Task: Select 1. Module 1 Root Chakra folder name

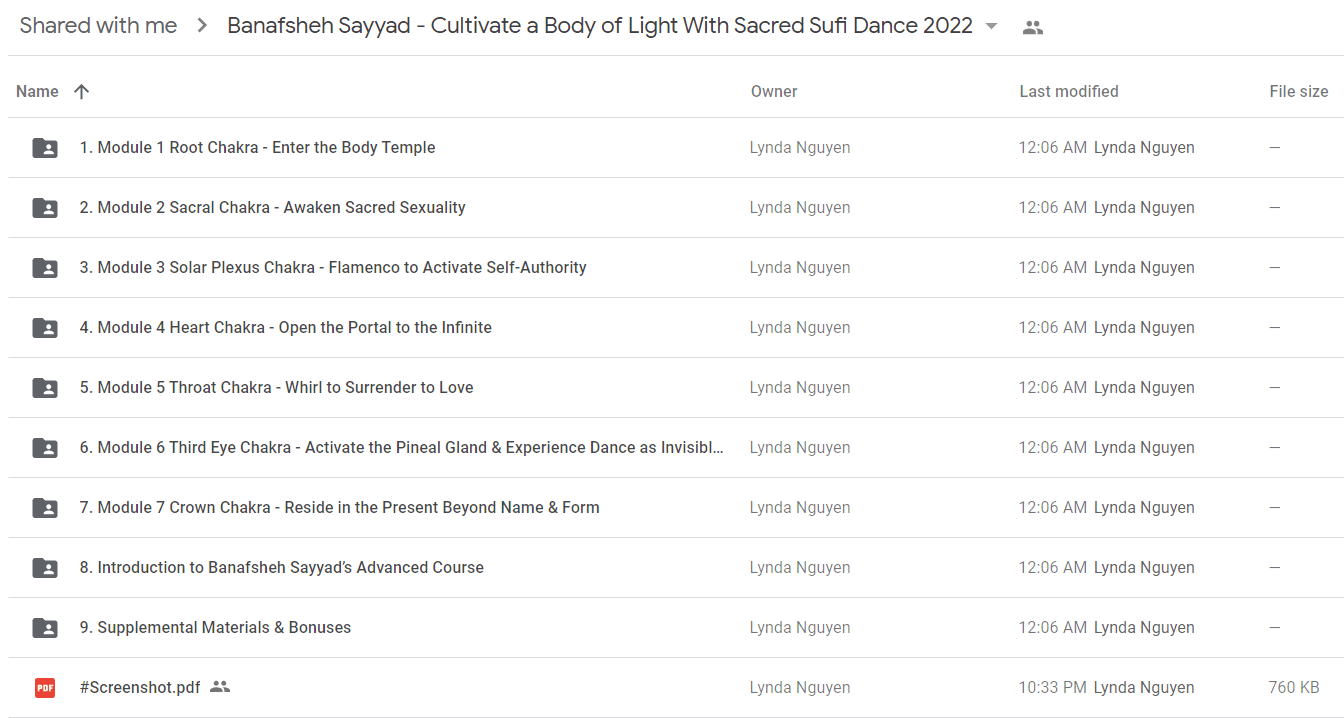Action: (257, 147)
